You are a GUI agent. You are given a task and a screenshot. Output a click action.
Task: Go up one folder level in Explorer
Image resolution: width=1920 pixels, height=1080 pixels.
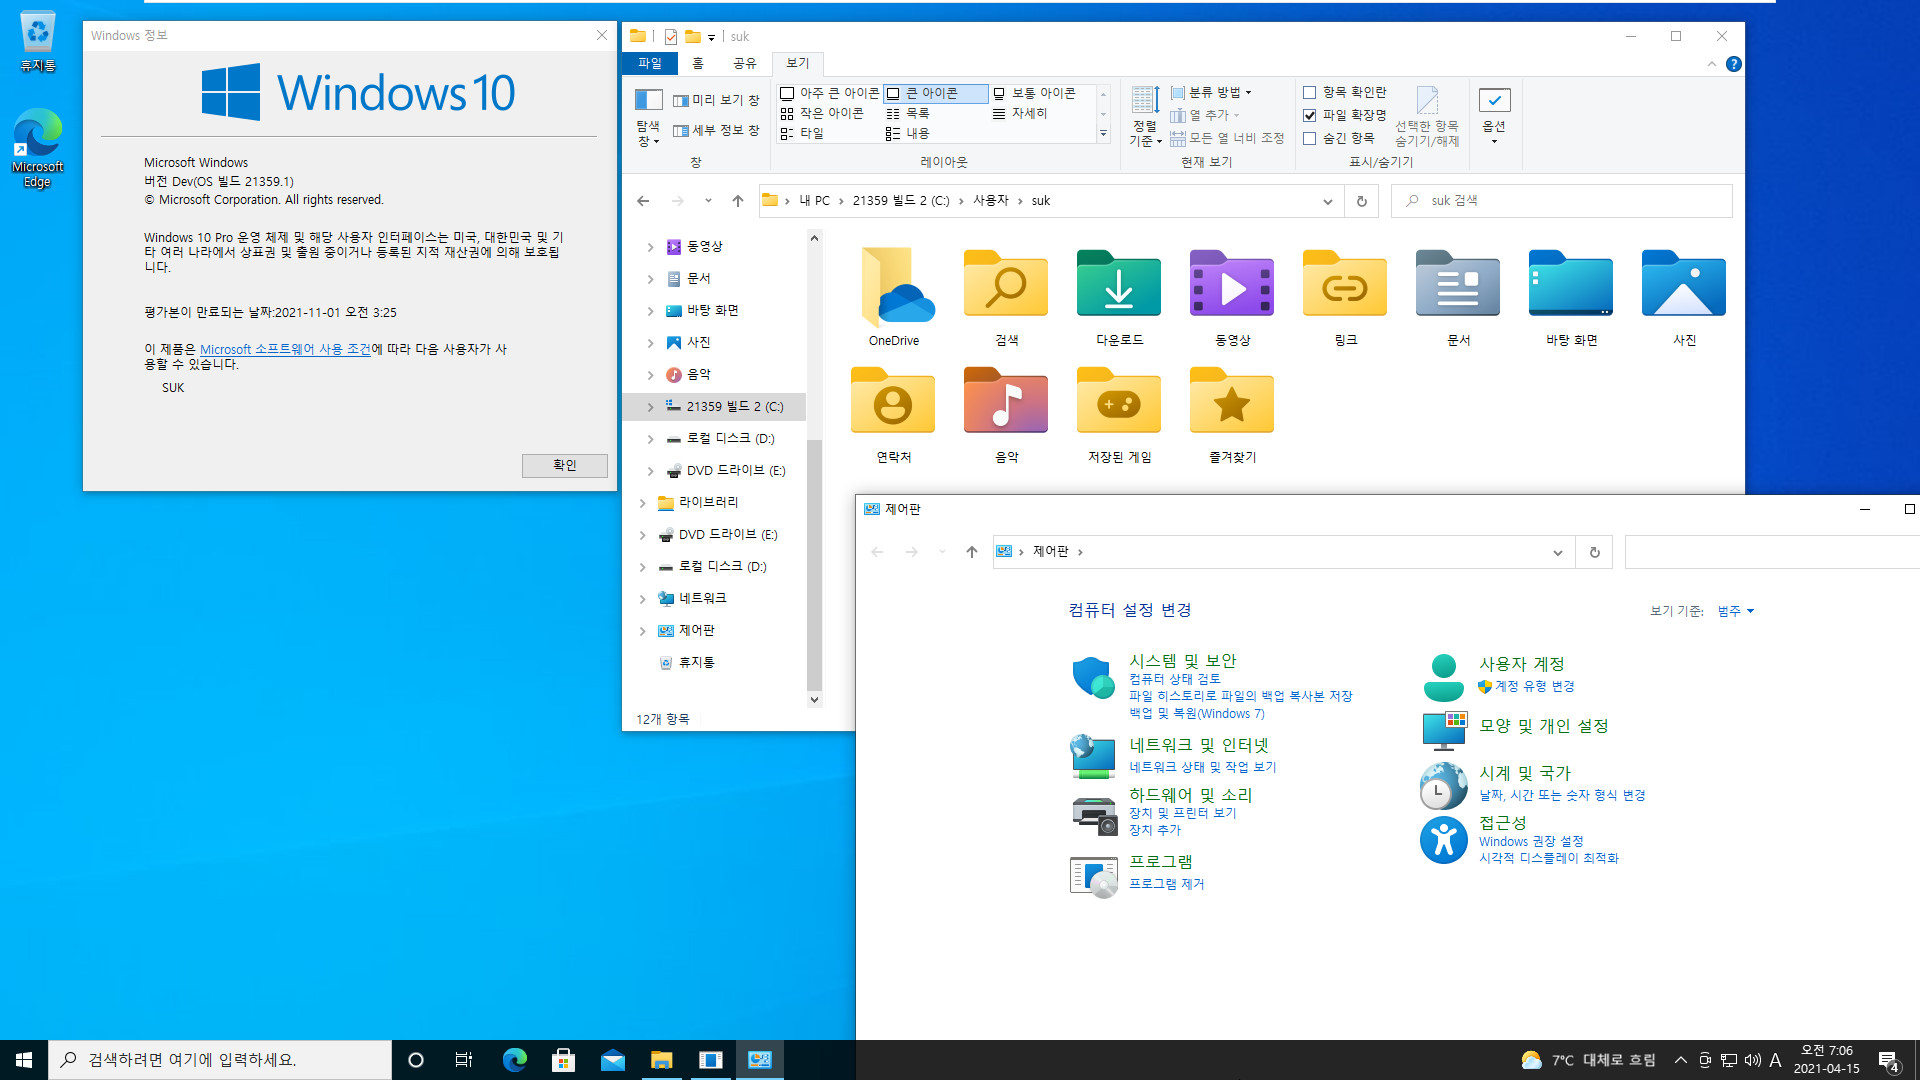[x=738, y=201]
